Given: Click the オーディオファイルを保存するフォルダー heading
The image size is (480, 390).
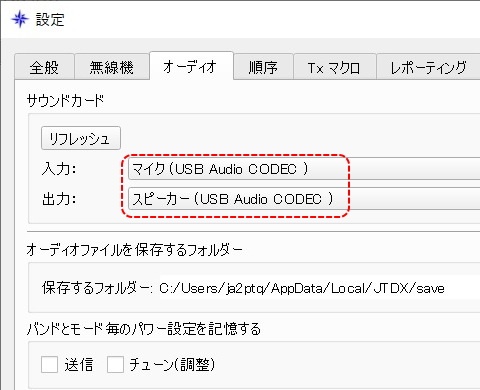Looking at the screenshot, I should [135, 249].
